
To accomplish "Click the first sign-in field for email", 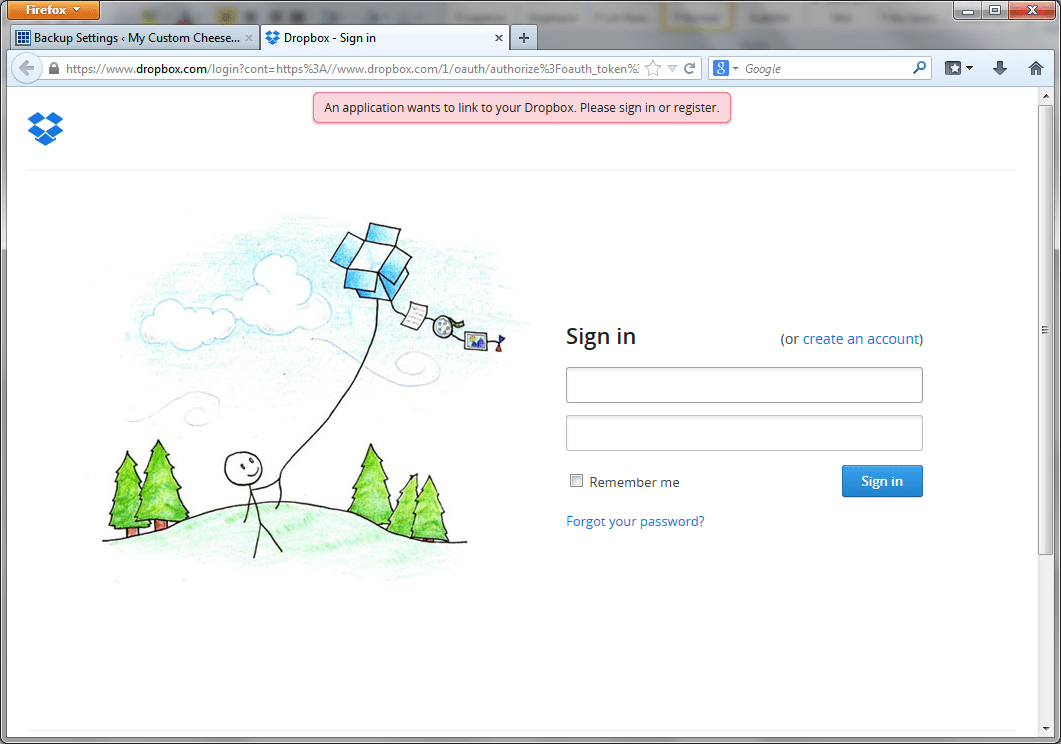I will click(744, 385).
